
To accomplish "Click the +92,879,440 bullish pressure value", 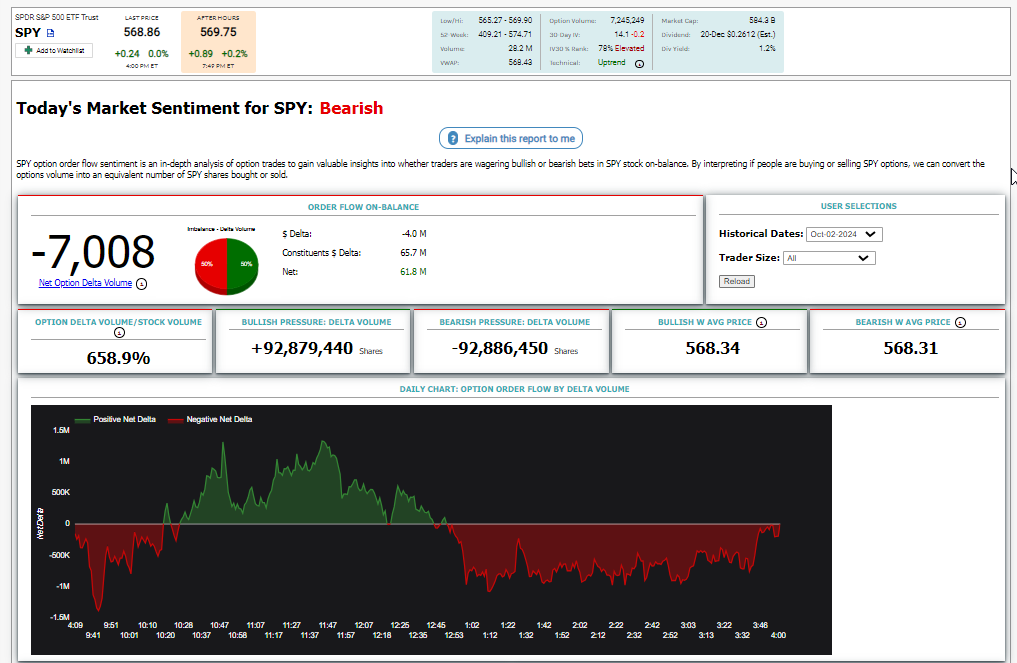I will tap(302, 348).
